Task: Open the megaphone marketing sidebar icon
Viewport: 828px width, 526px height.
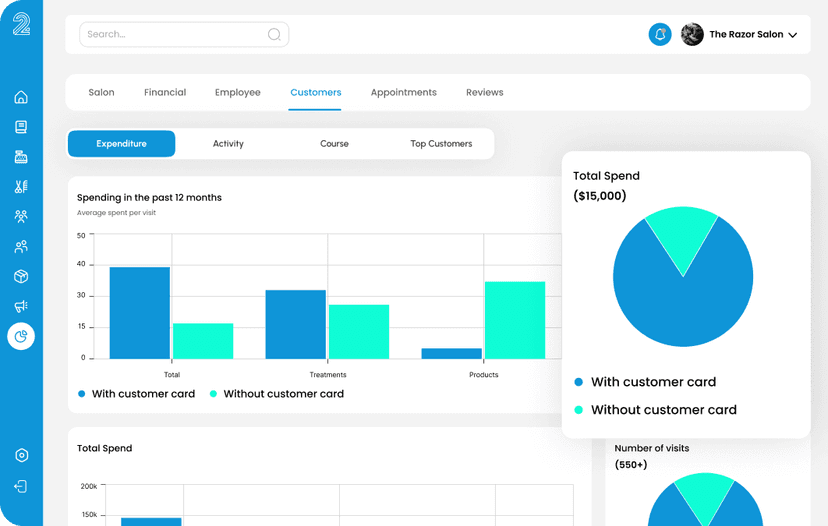Action: click(x=21, y=306)
